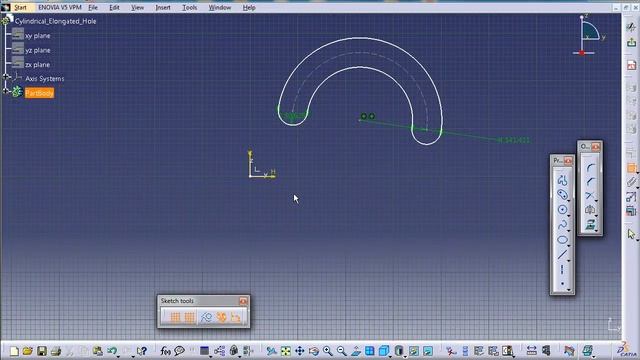The width and height of the screenshot is (640, 360).
Task: Open the Ellipse tool dropdown arrow
Action: tap(569, 245)
